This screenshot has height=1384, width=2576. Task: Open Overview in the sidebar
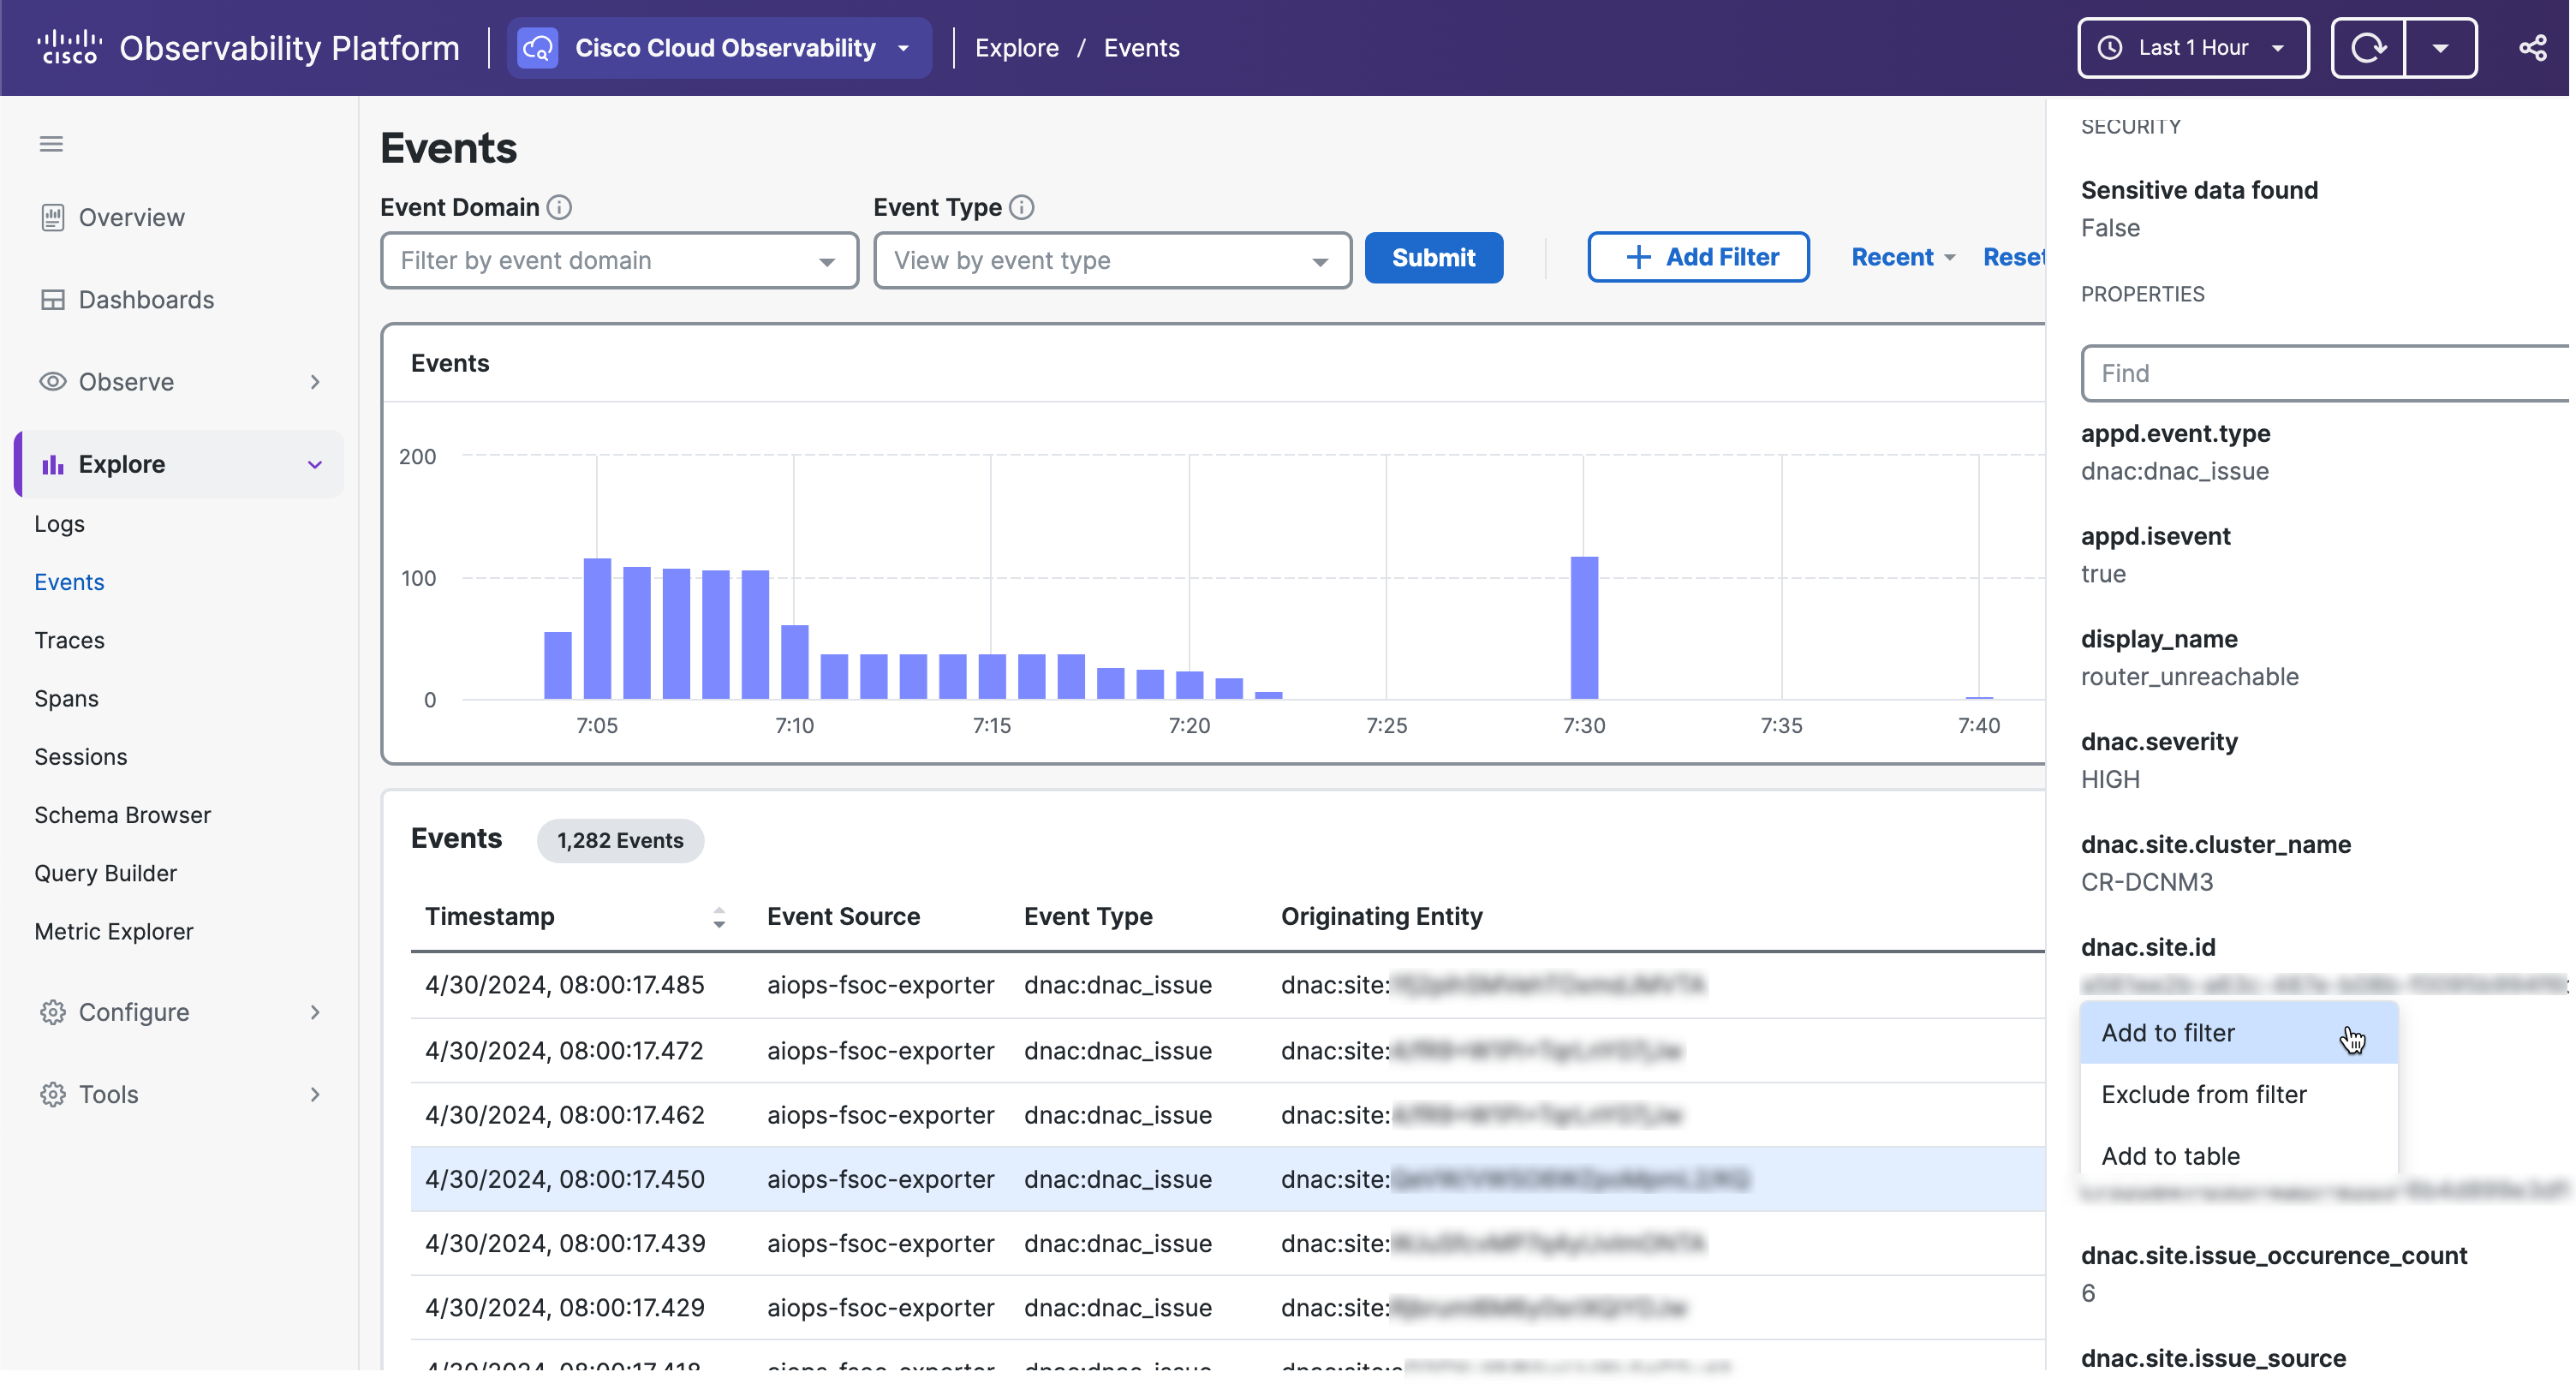(x=131, y=217)
